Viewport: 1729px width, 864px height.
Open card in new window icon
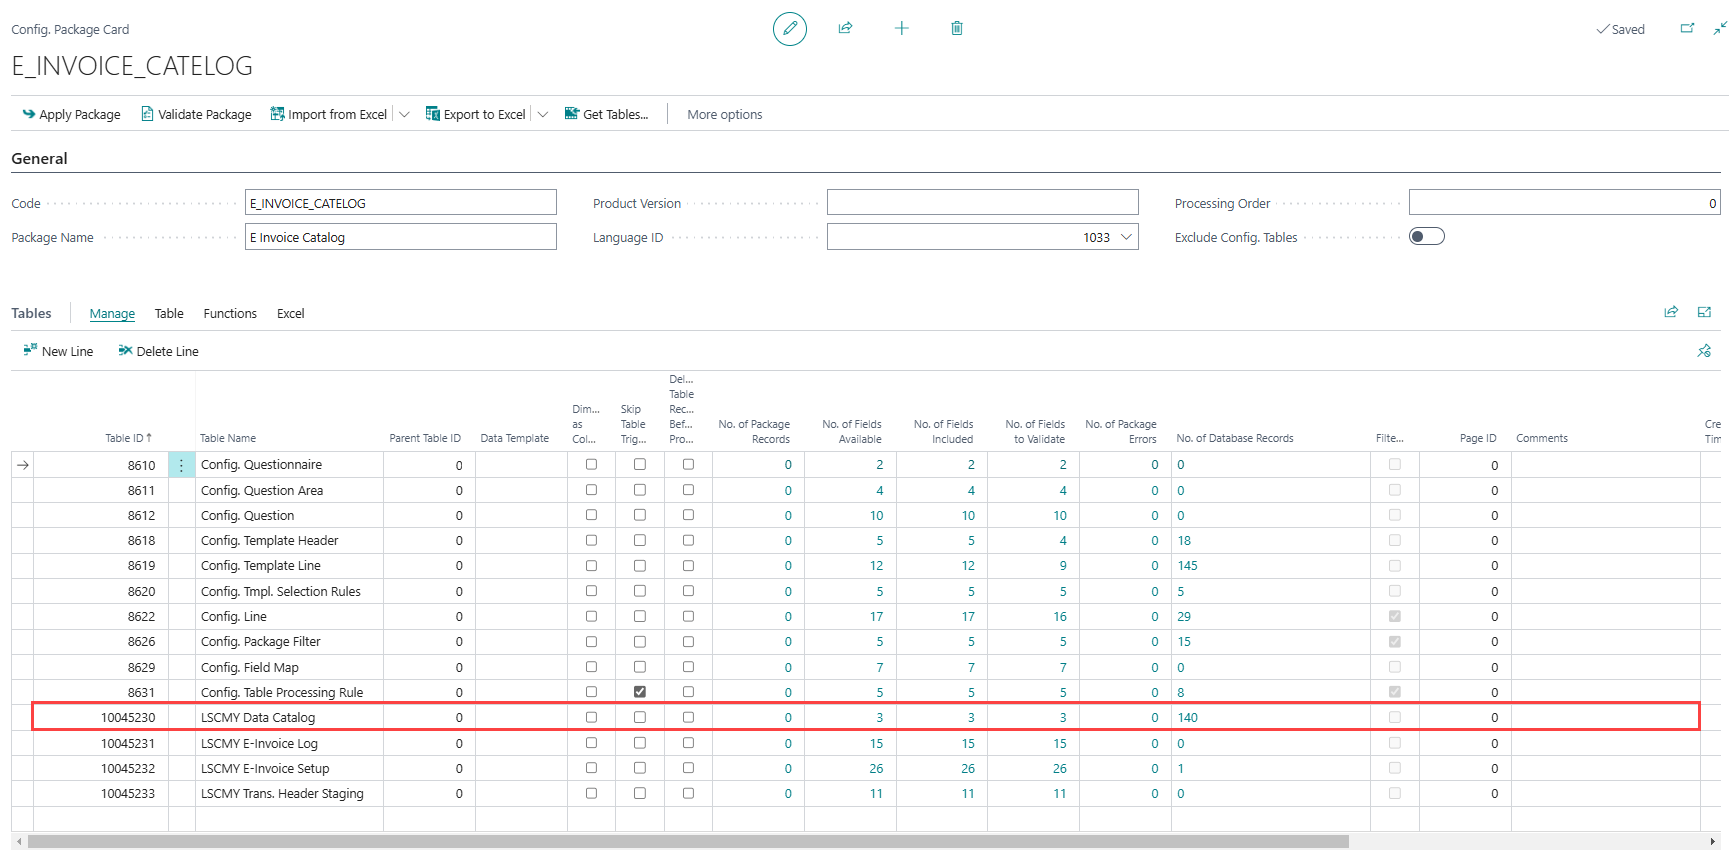click(1687, 28)
